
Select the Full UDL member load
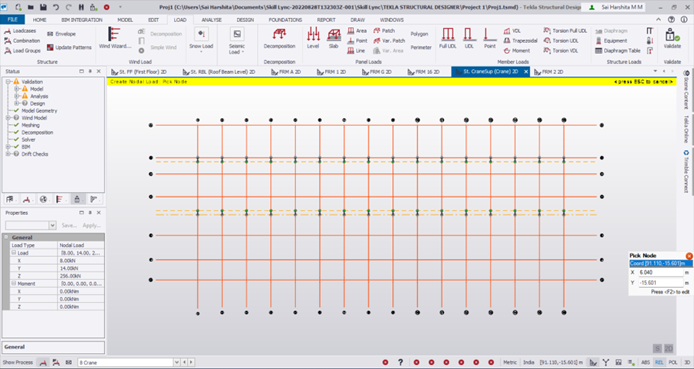pyautogui.click(x=447, y=38)
